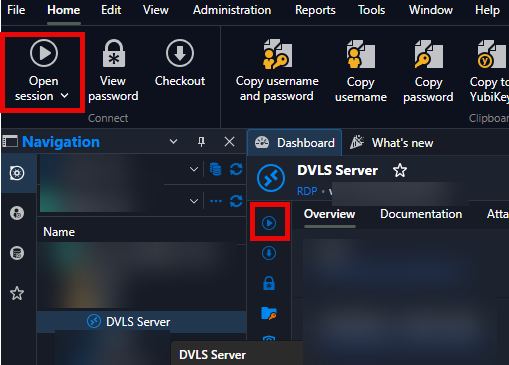Open the Window menu tab
Screen dimensions: 509x365
click(x=431, y=10)
